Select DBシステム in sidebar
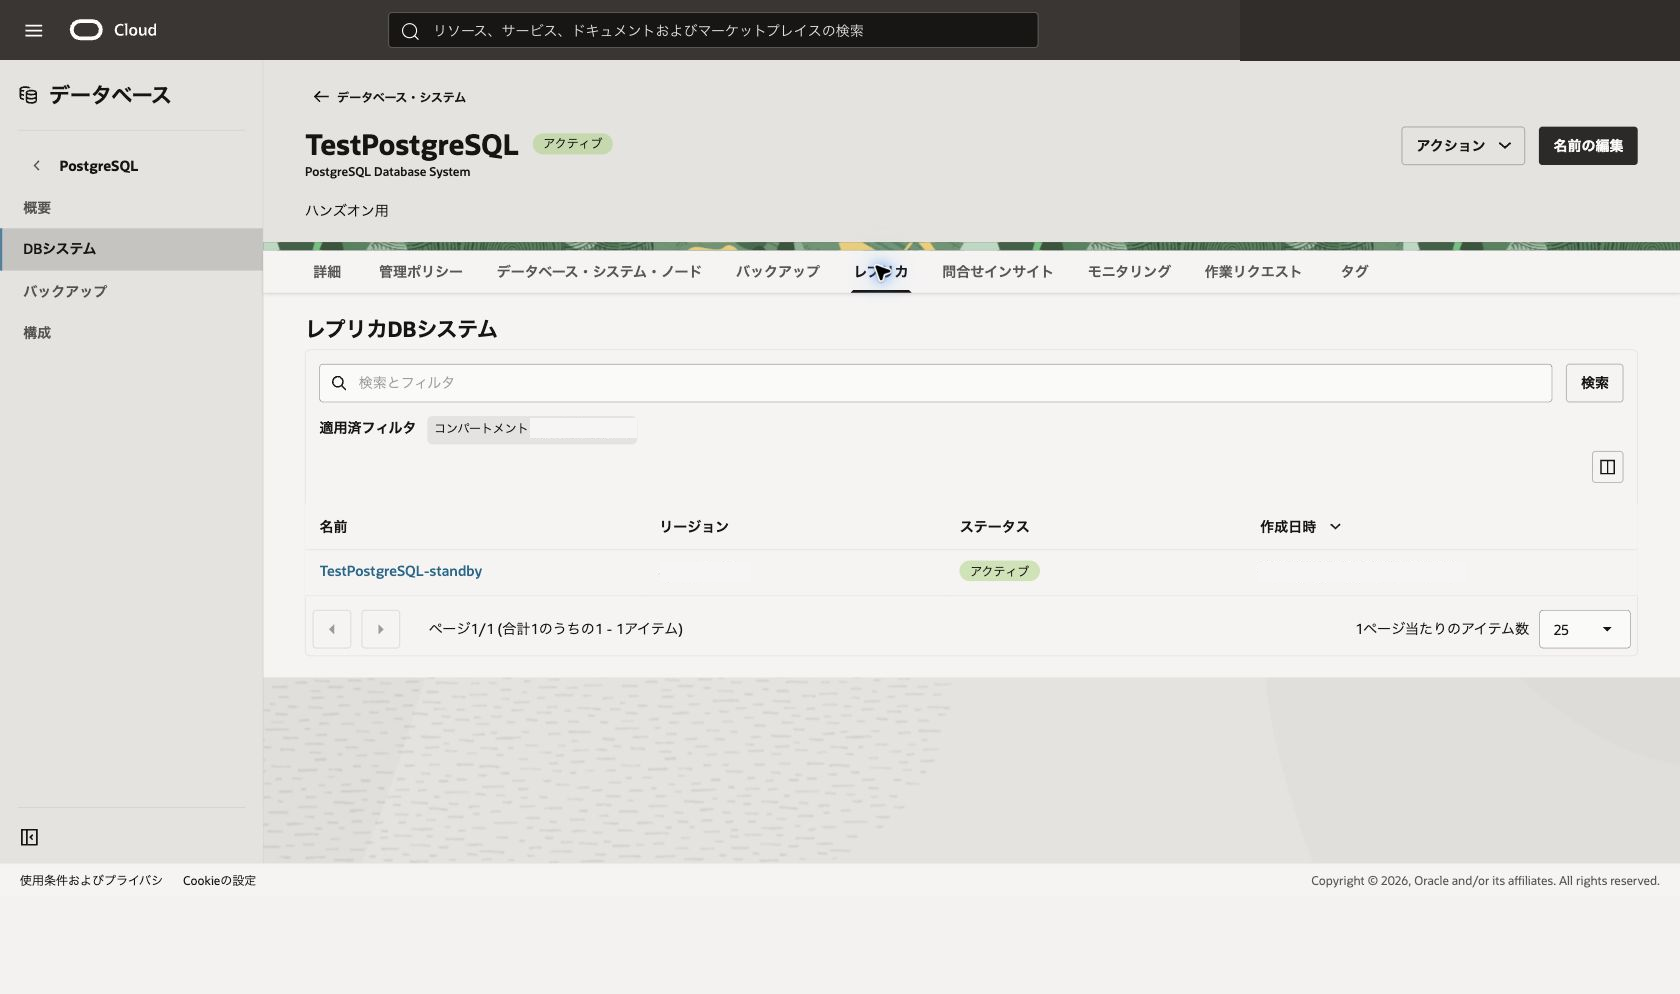The width and height of the screenshot is (1680, 994). (131, 249)
